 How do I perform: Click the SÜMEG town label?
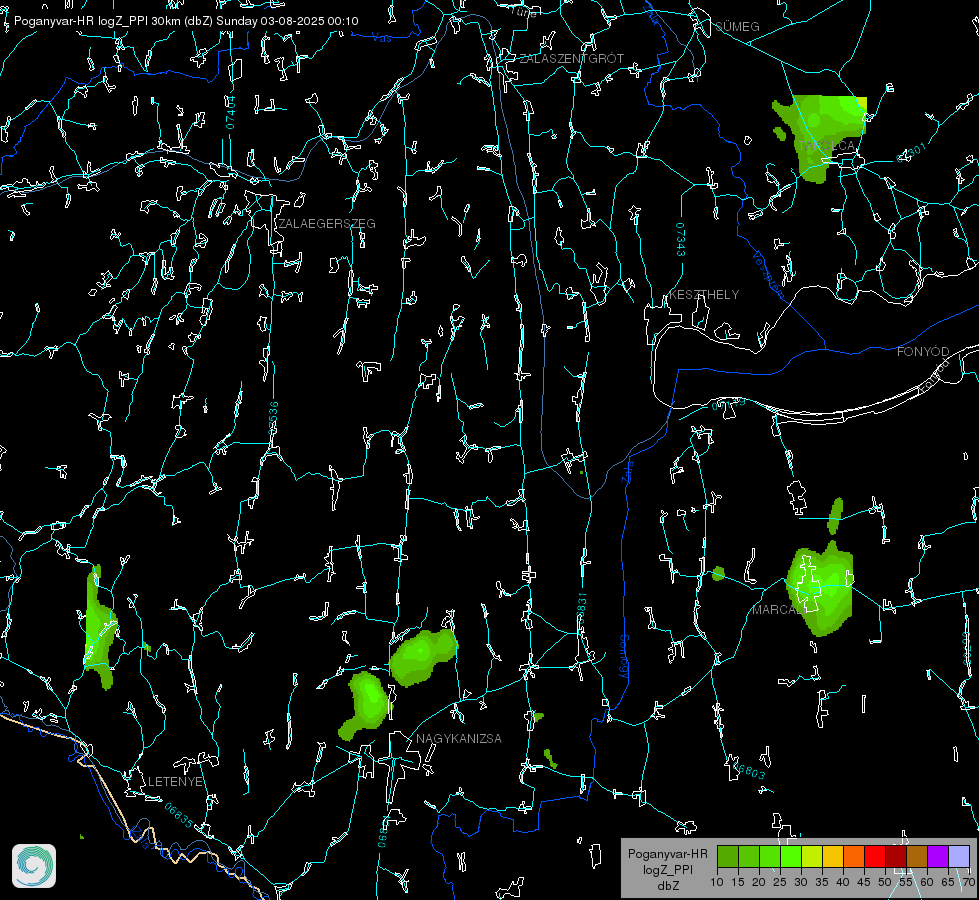(737, 26)
